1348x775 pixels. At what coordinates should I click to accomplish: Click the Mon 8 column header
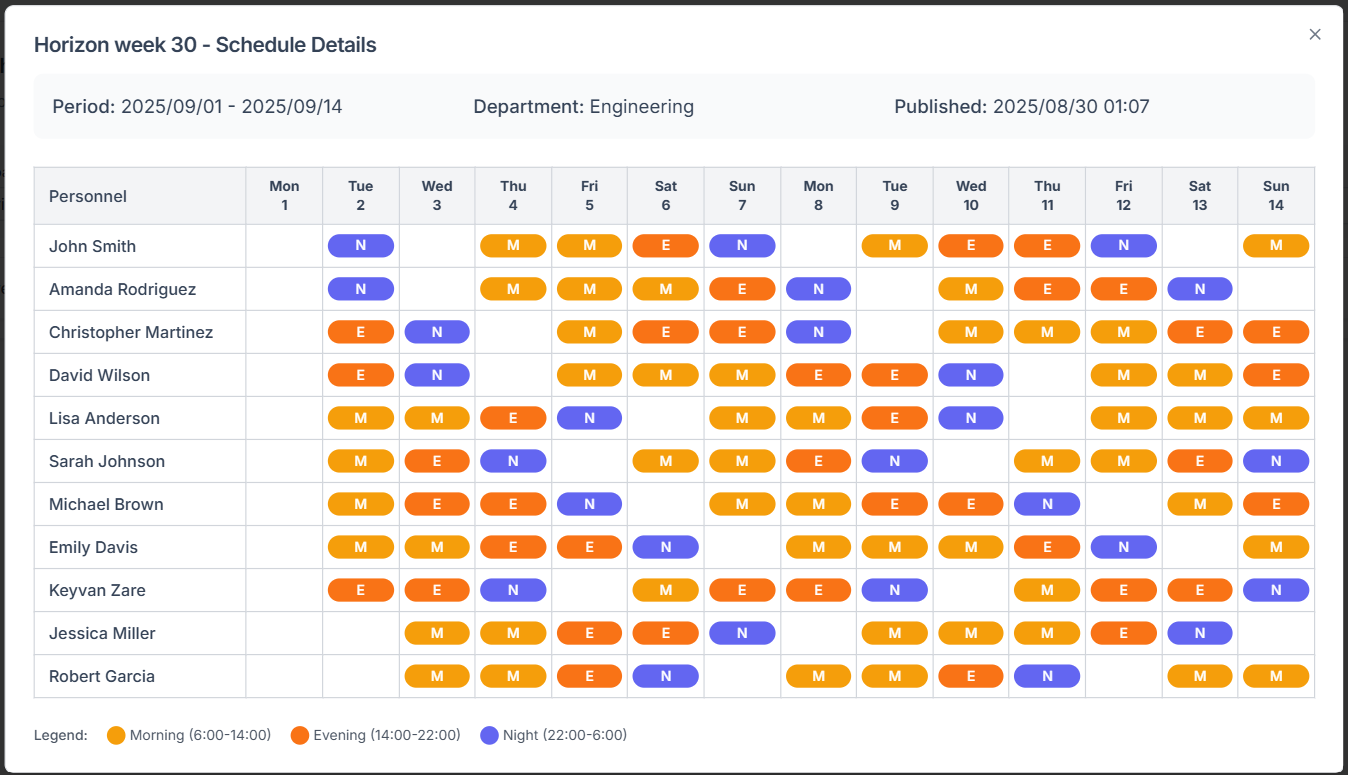[818, 196]
